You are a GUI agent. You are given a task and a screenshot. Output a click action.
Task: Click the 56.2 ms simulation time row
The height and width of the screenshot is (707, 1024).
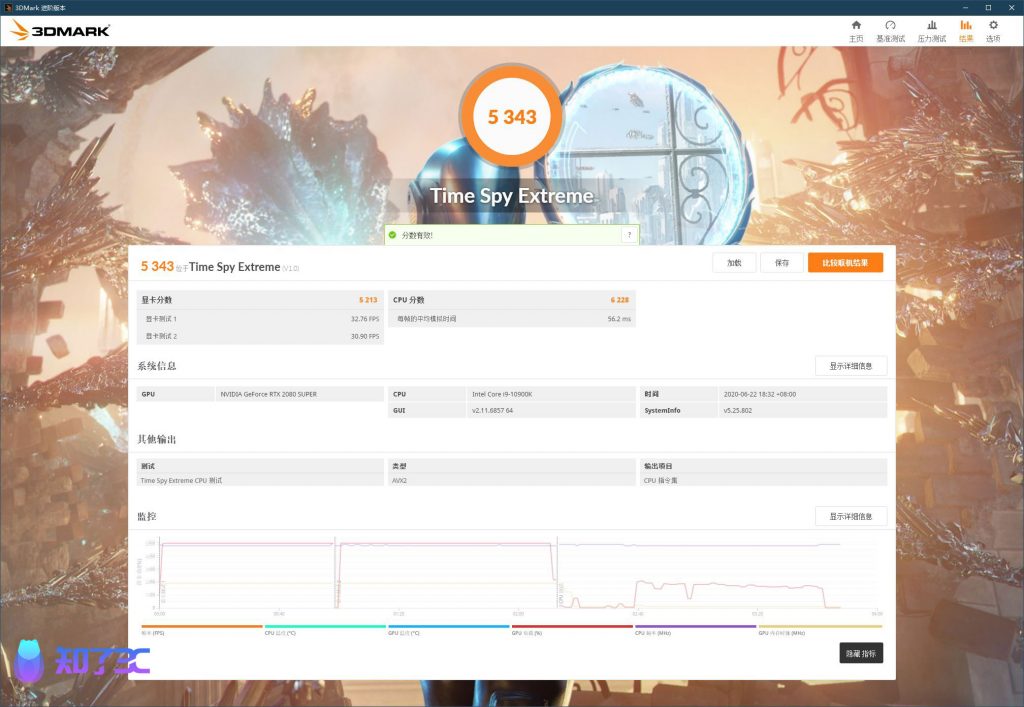click(511, 319)
